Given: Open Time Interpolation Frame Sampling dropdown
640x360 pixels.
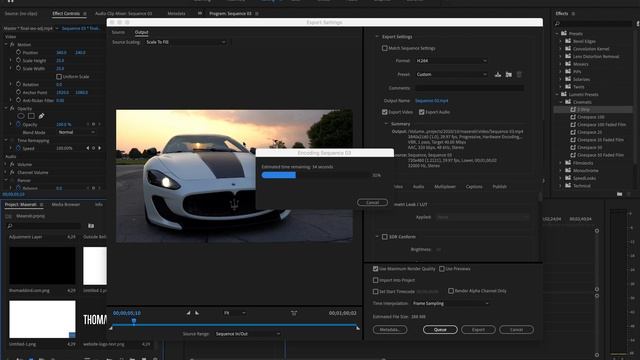Looking at the screenshot, I should tap(450, 303).
